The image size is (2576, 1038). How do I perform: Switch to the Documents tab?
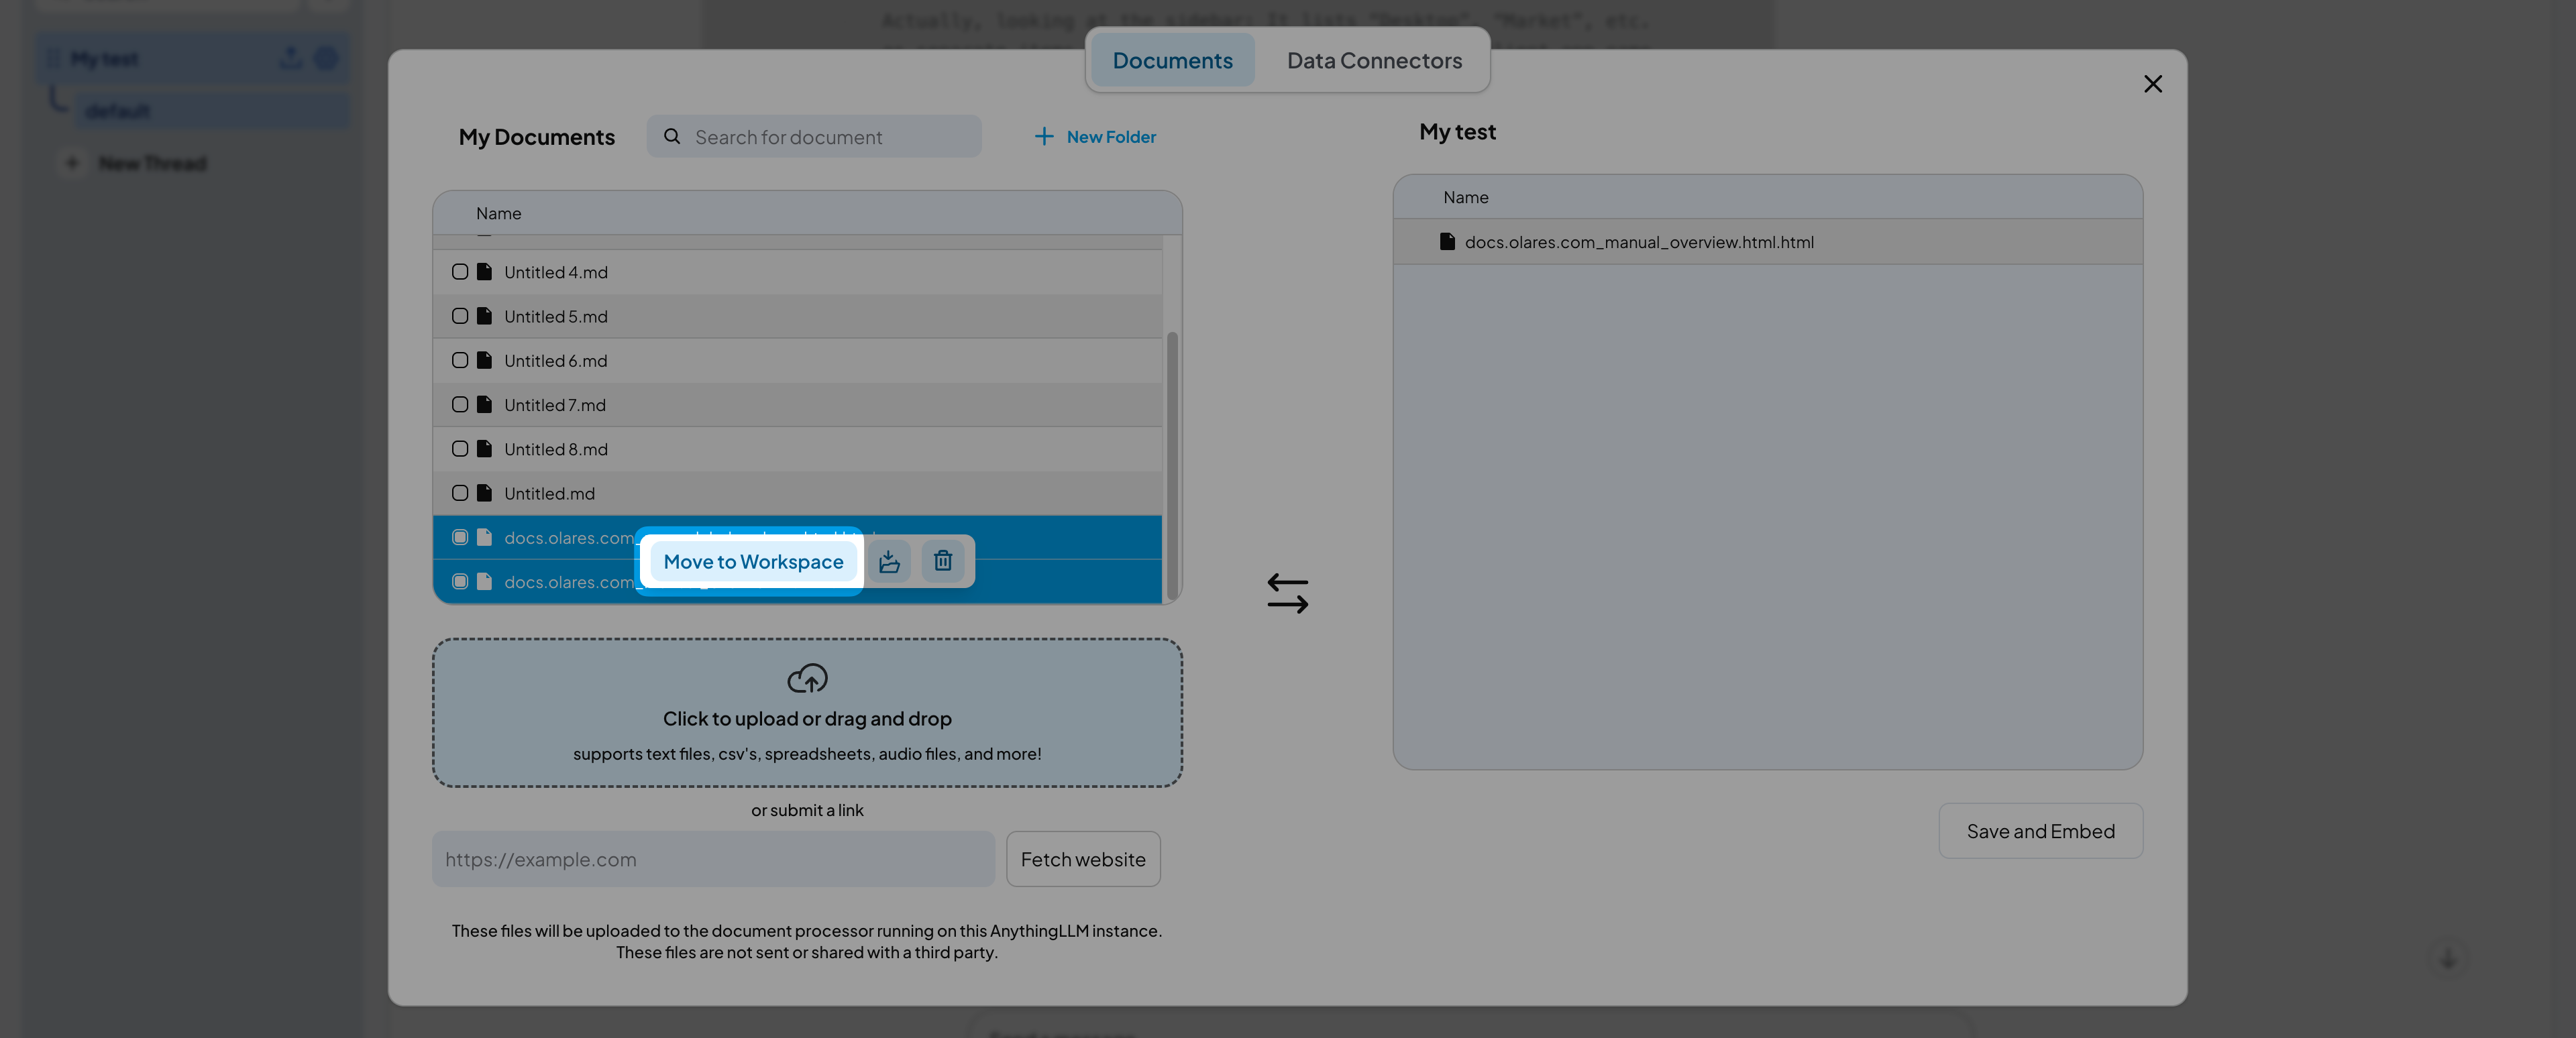1172,60
